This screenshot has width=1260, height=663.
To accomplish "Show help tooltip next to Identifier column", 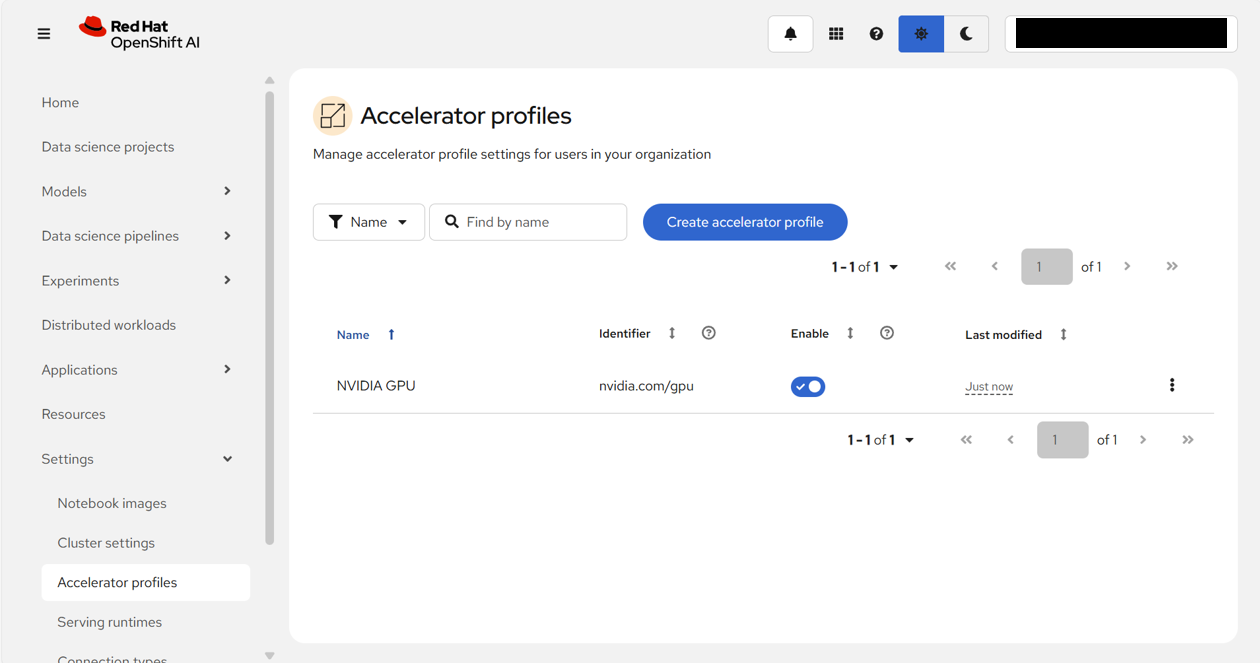I will [709, 333].
